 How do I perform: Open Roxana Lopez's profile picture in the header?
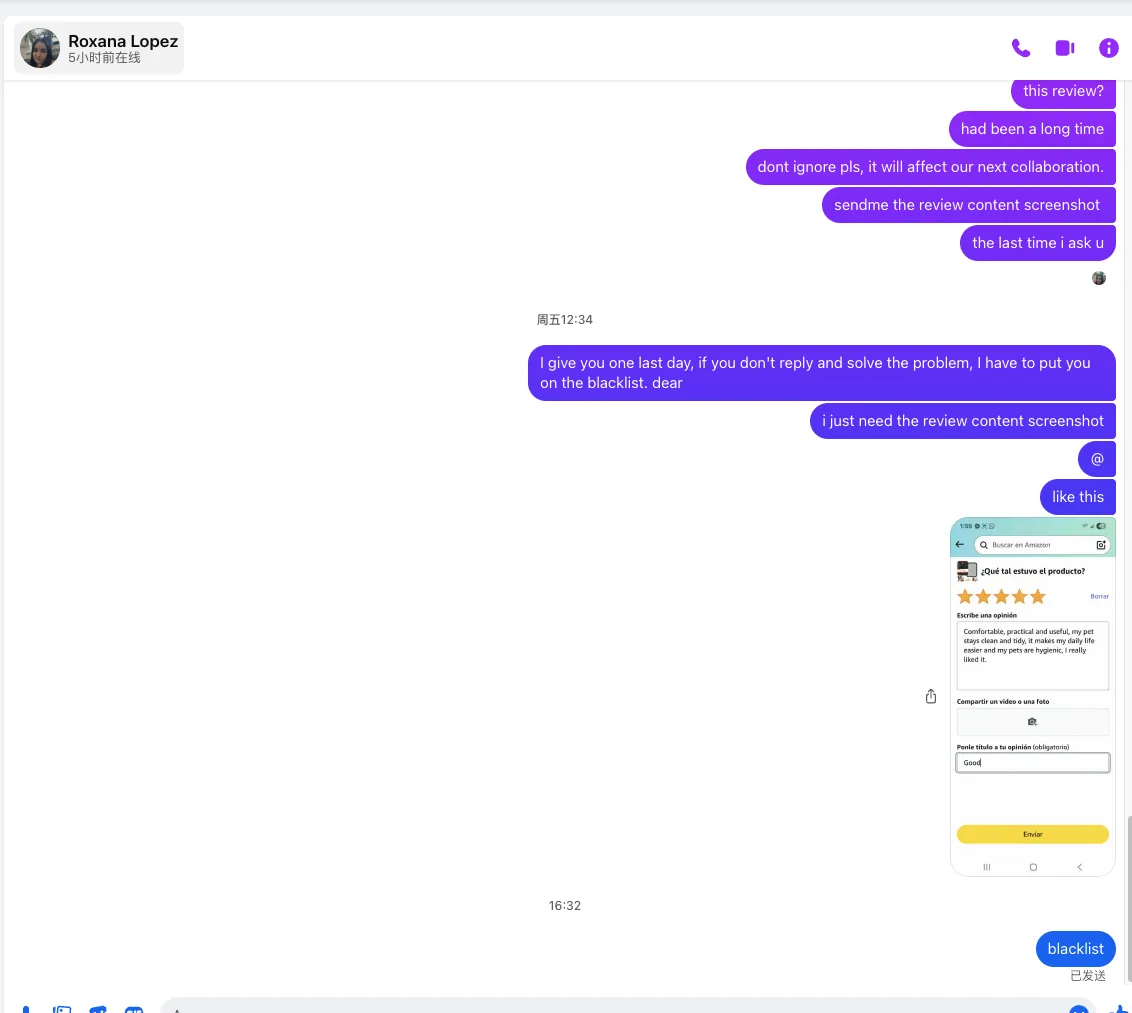tap(40, 48)
